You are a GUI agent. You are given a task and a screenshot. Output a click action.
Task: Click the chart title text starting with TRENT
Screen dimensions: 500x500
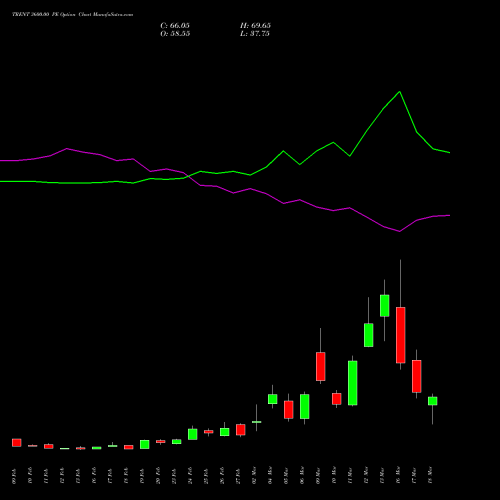coord(73,14)
